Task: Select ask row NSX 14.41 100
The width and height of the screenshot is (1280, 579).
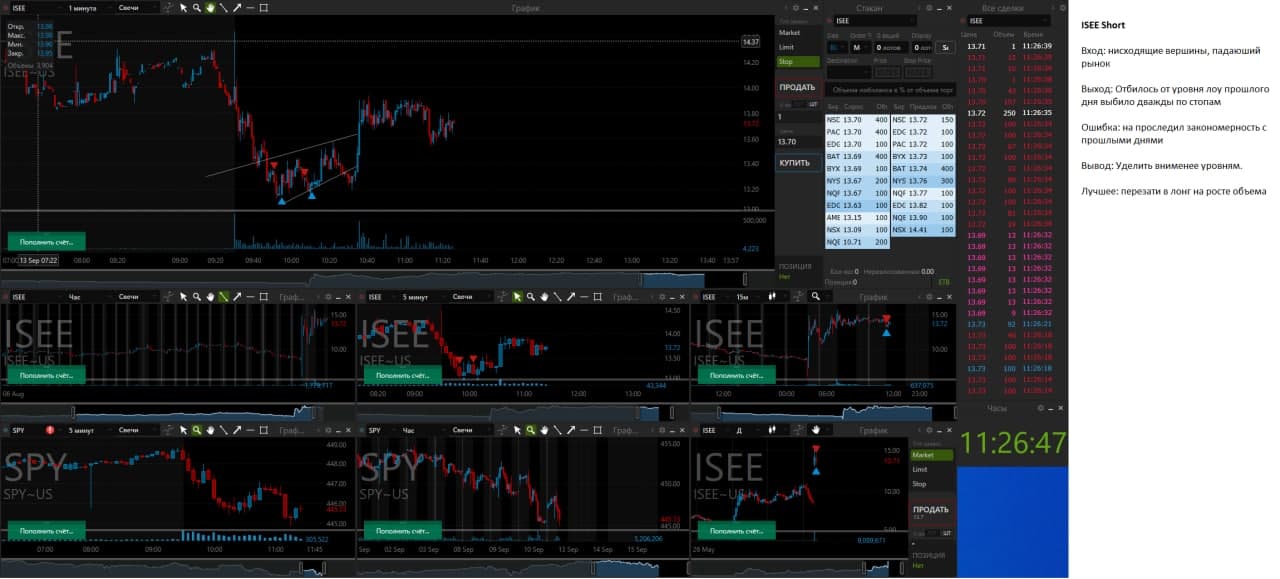Action: tap(922, 230)
